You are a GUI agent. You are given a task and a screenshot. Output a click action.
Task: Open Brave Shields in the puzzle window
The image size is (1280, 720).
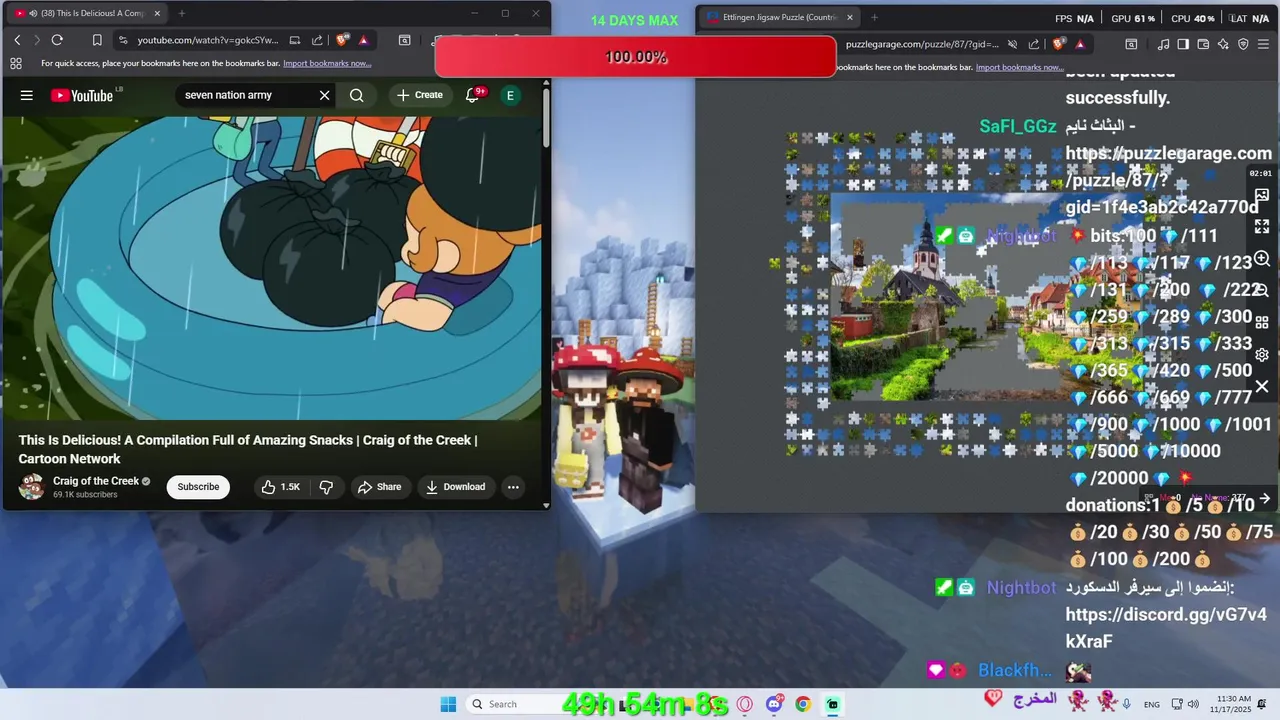[1059, 44]
